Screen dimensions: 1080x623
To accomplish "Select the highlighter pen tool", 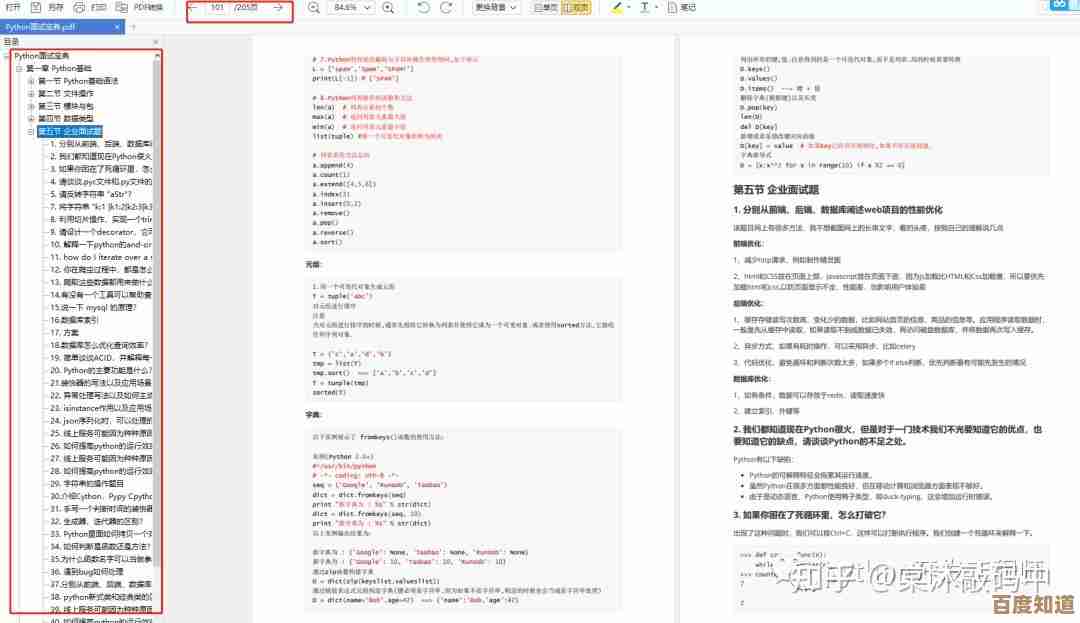I will (x=616, y=8).
